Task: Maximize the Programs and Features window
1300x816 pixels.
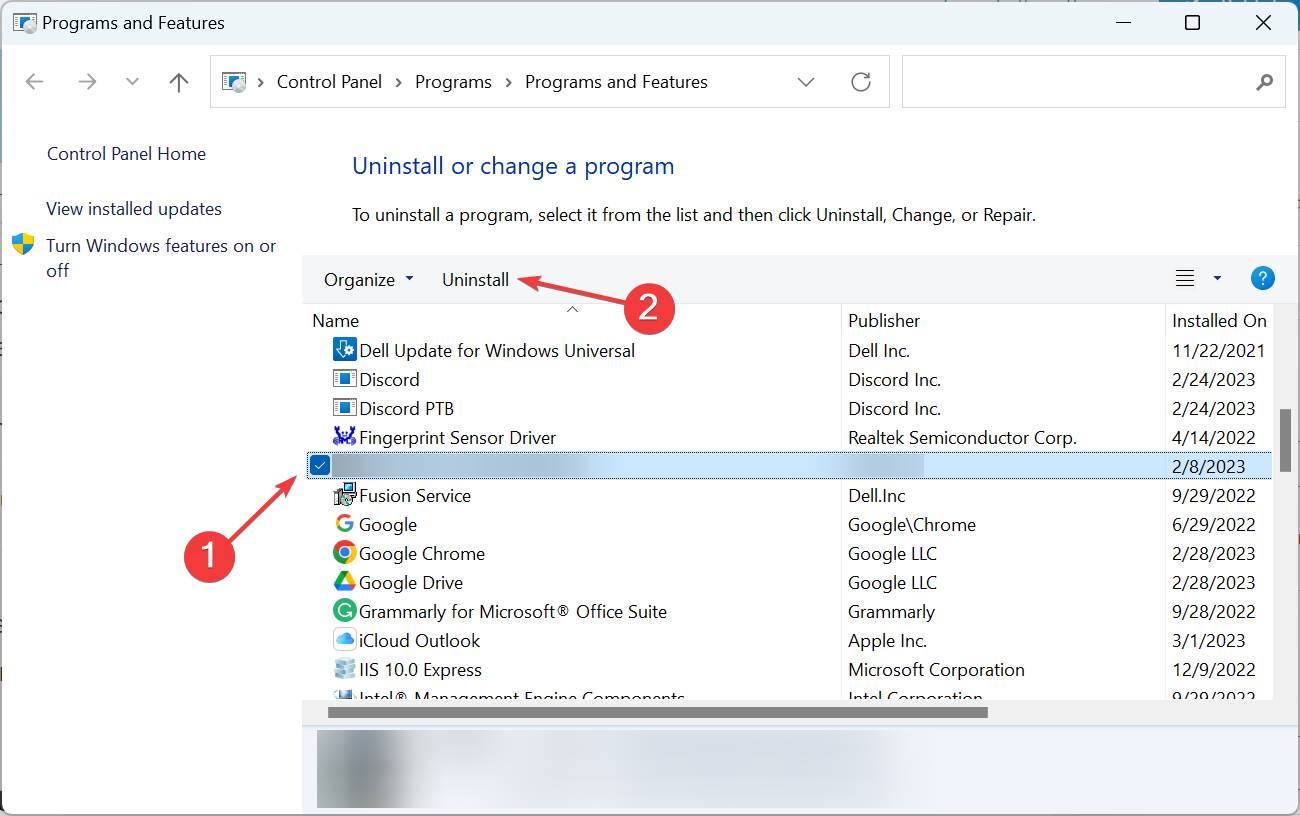Action: [1192, 22]
